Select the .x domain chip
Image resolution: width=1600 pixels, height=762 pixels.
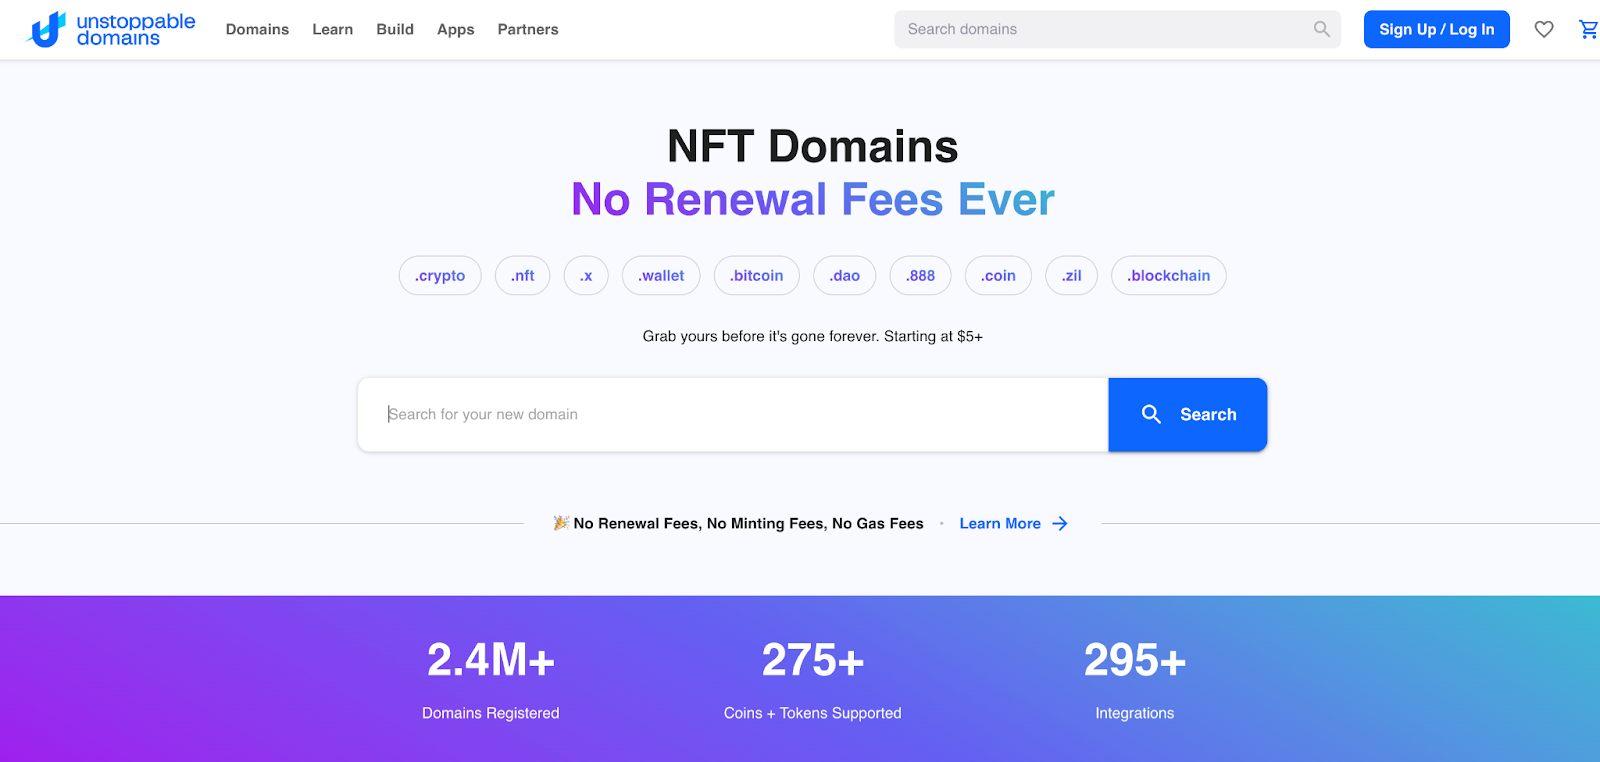point(586,276)
